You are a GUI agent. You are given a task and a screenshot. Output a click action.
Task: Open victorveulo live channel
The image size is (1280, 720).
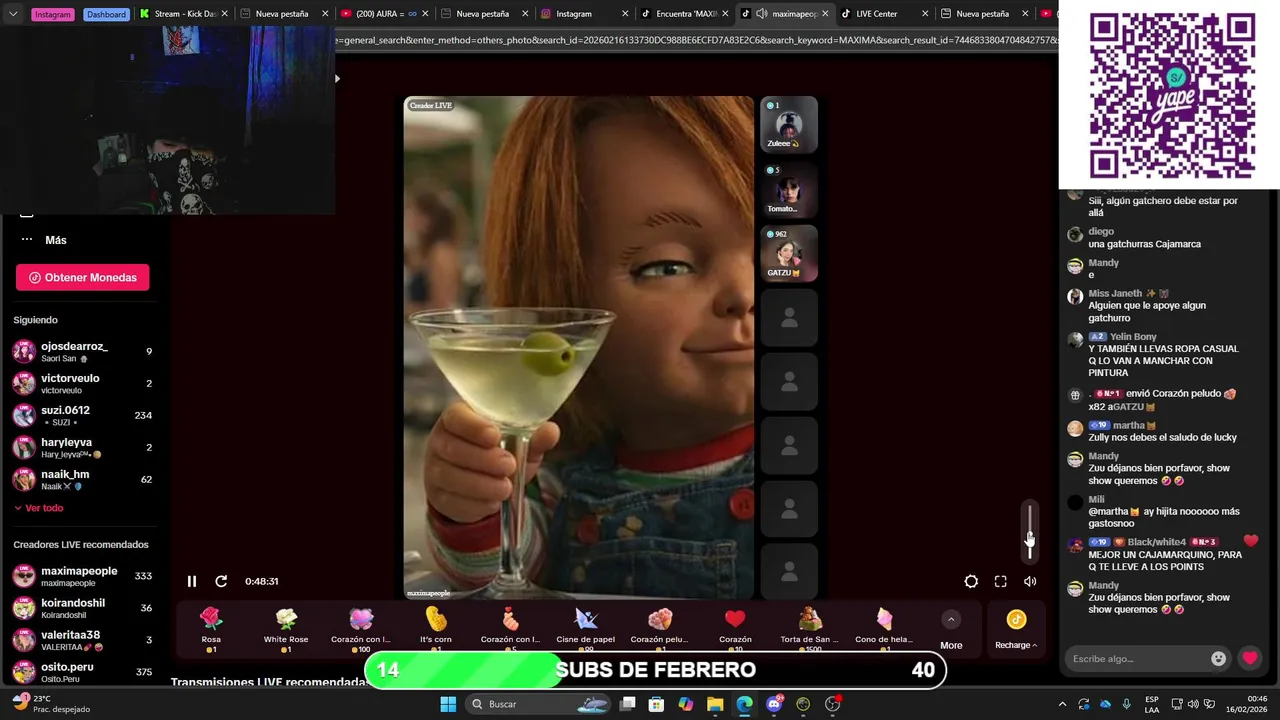pos(82,383)
